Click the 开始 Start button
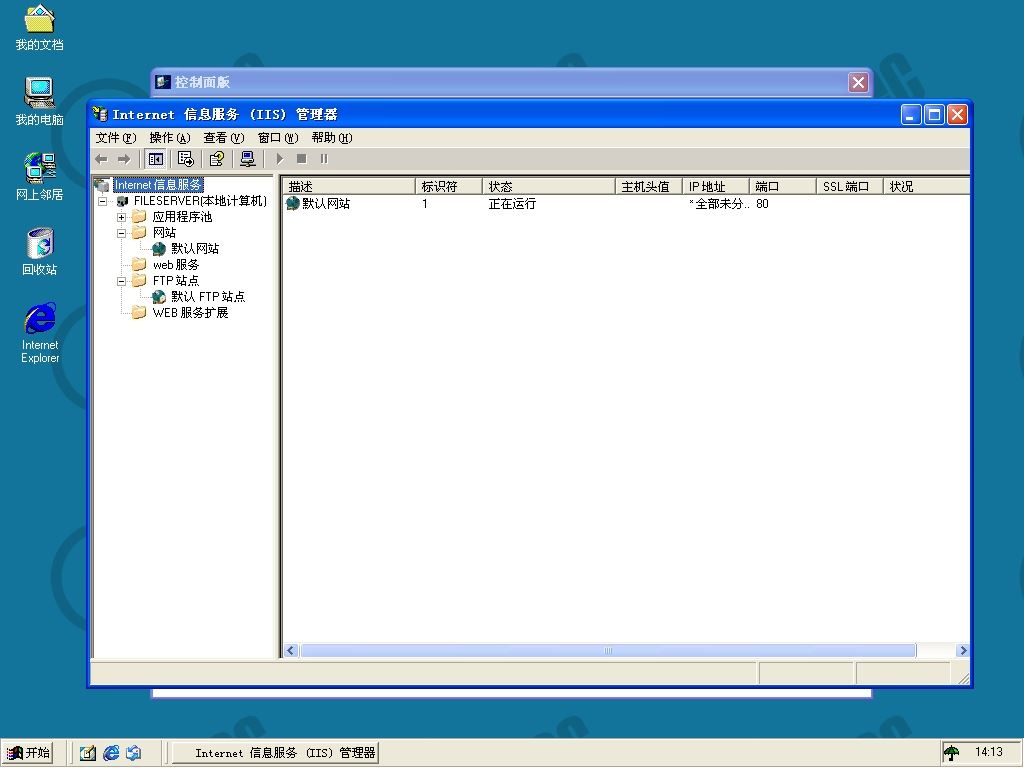The height and width of the screenshot is (768, 1024). [27, 753]
